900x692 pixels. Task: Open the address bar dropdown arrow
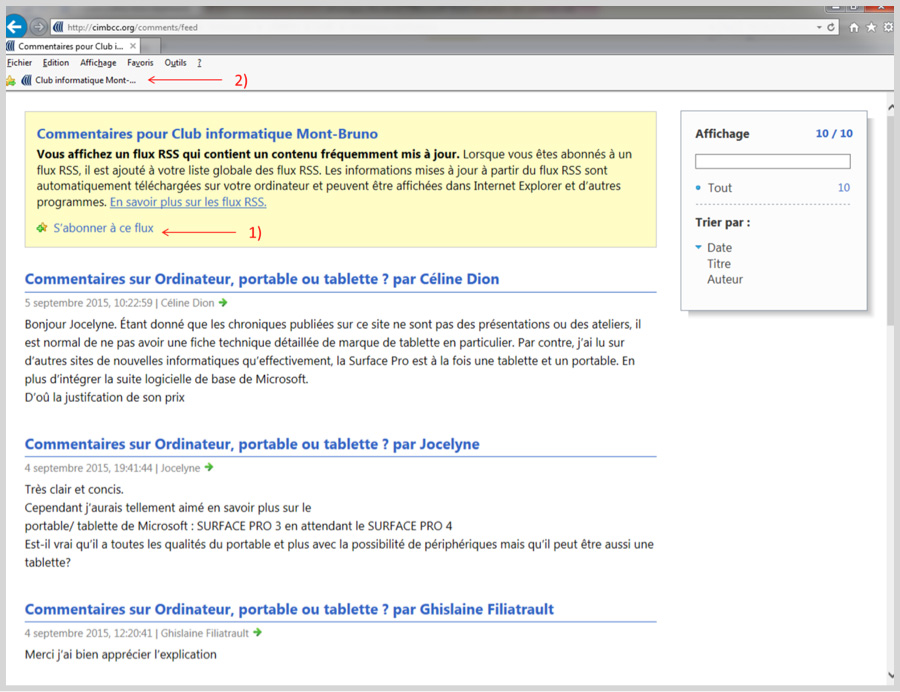[x=818, y=27]
